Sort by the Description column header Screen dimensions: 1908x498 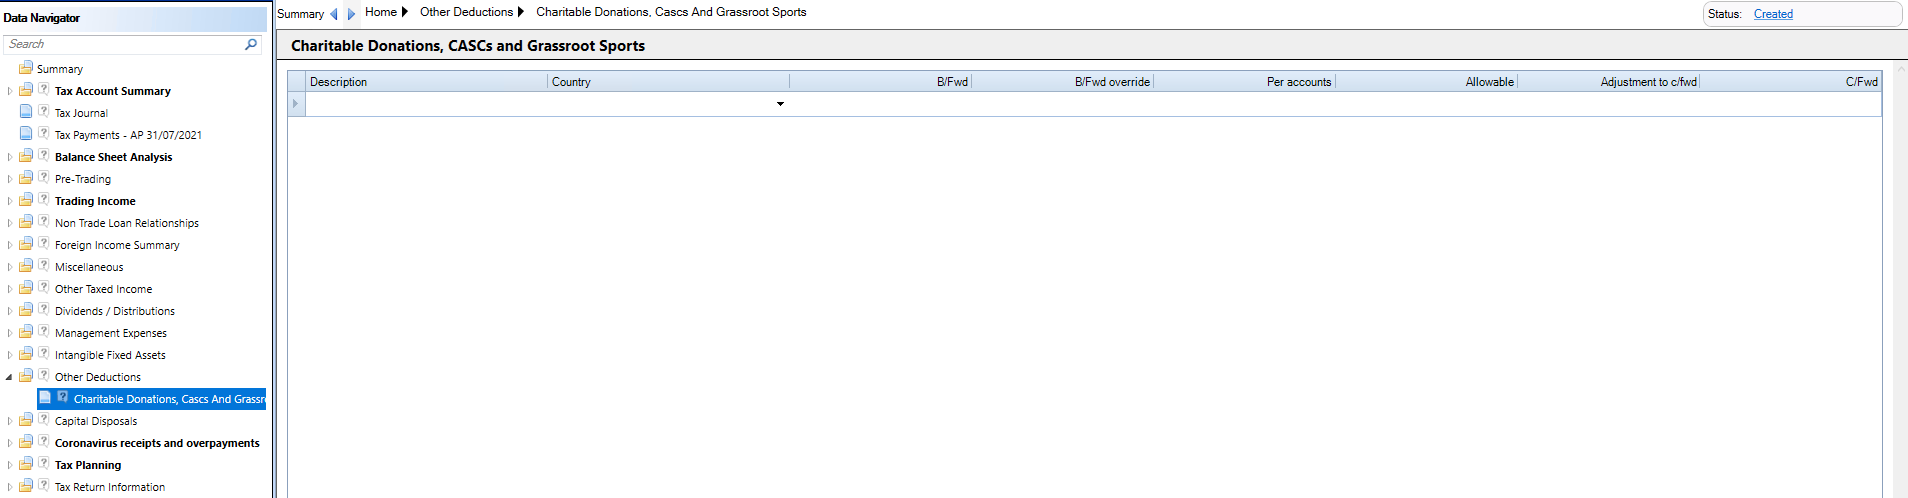427,82
